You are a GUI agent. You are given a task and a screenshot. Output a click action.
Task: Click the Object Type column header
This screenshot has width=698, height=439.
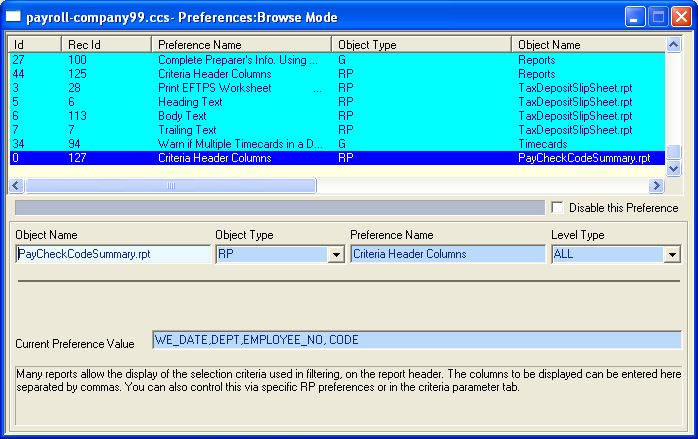(421, 45)
